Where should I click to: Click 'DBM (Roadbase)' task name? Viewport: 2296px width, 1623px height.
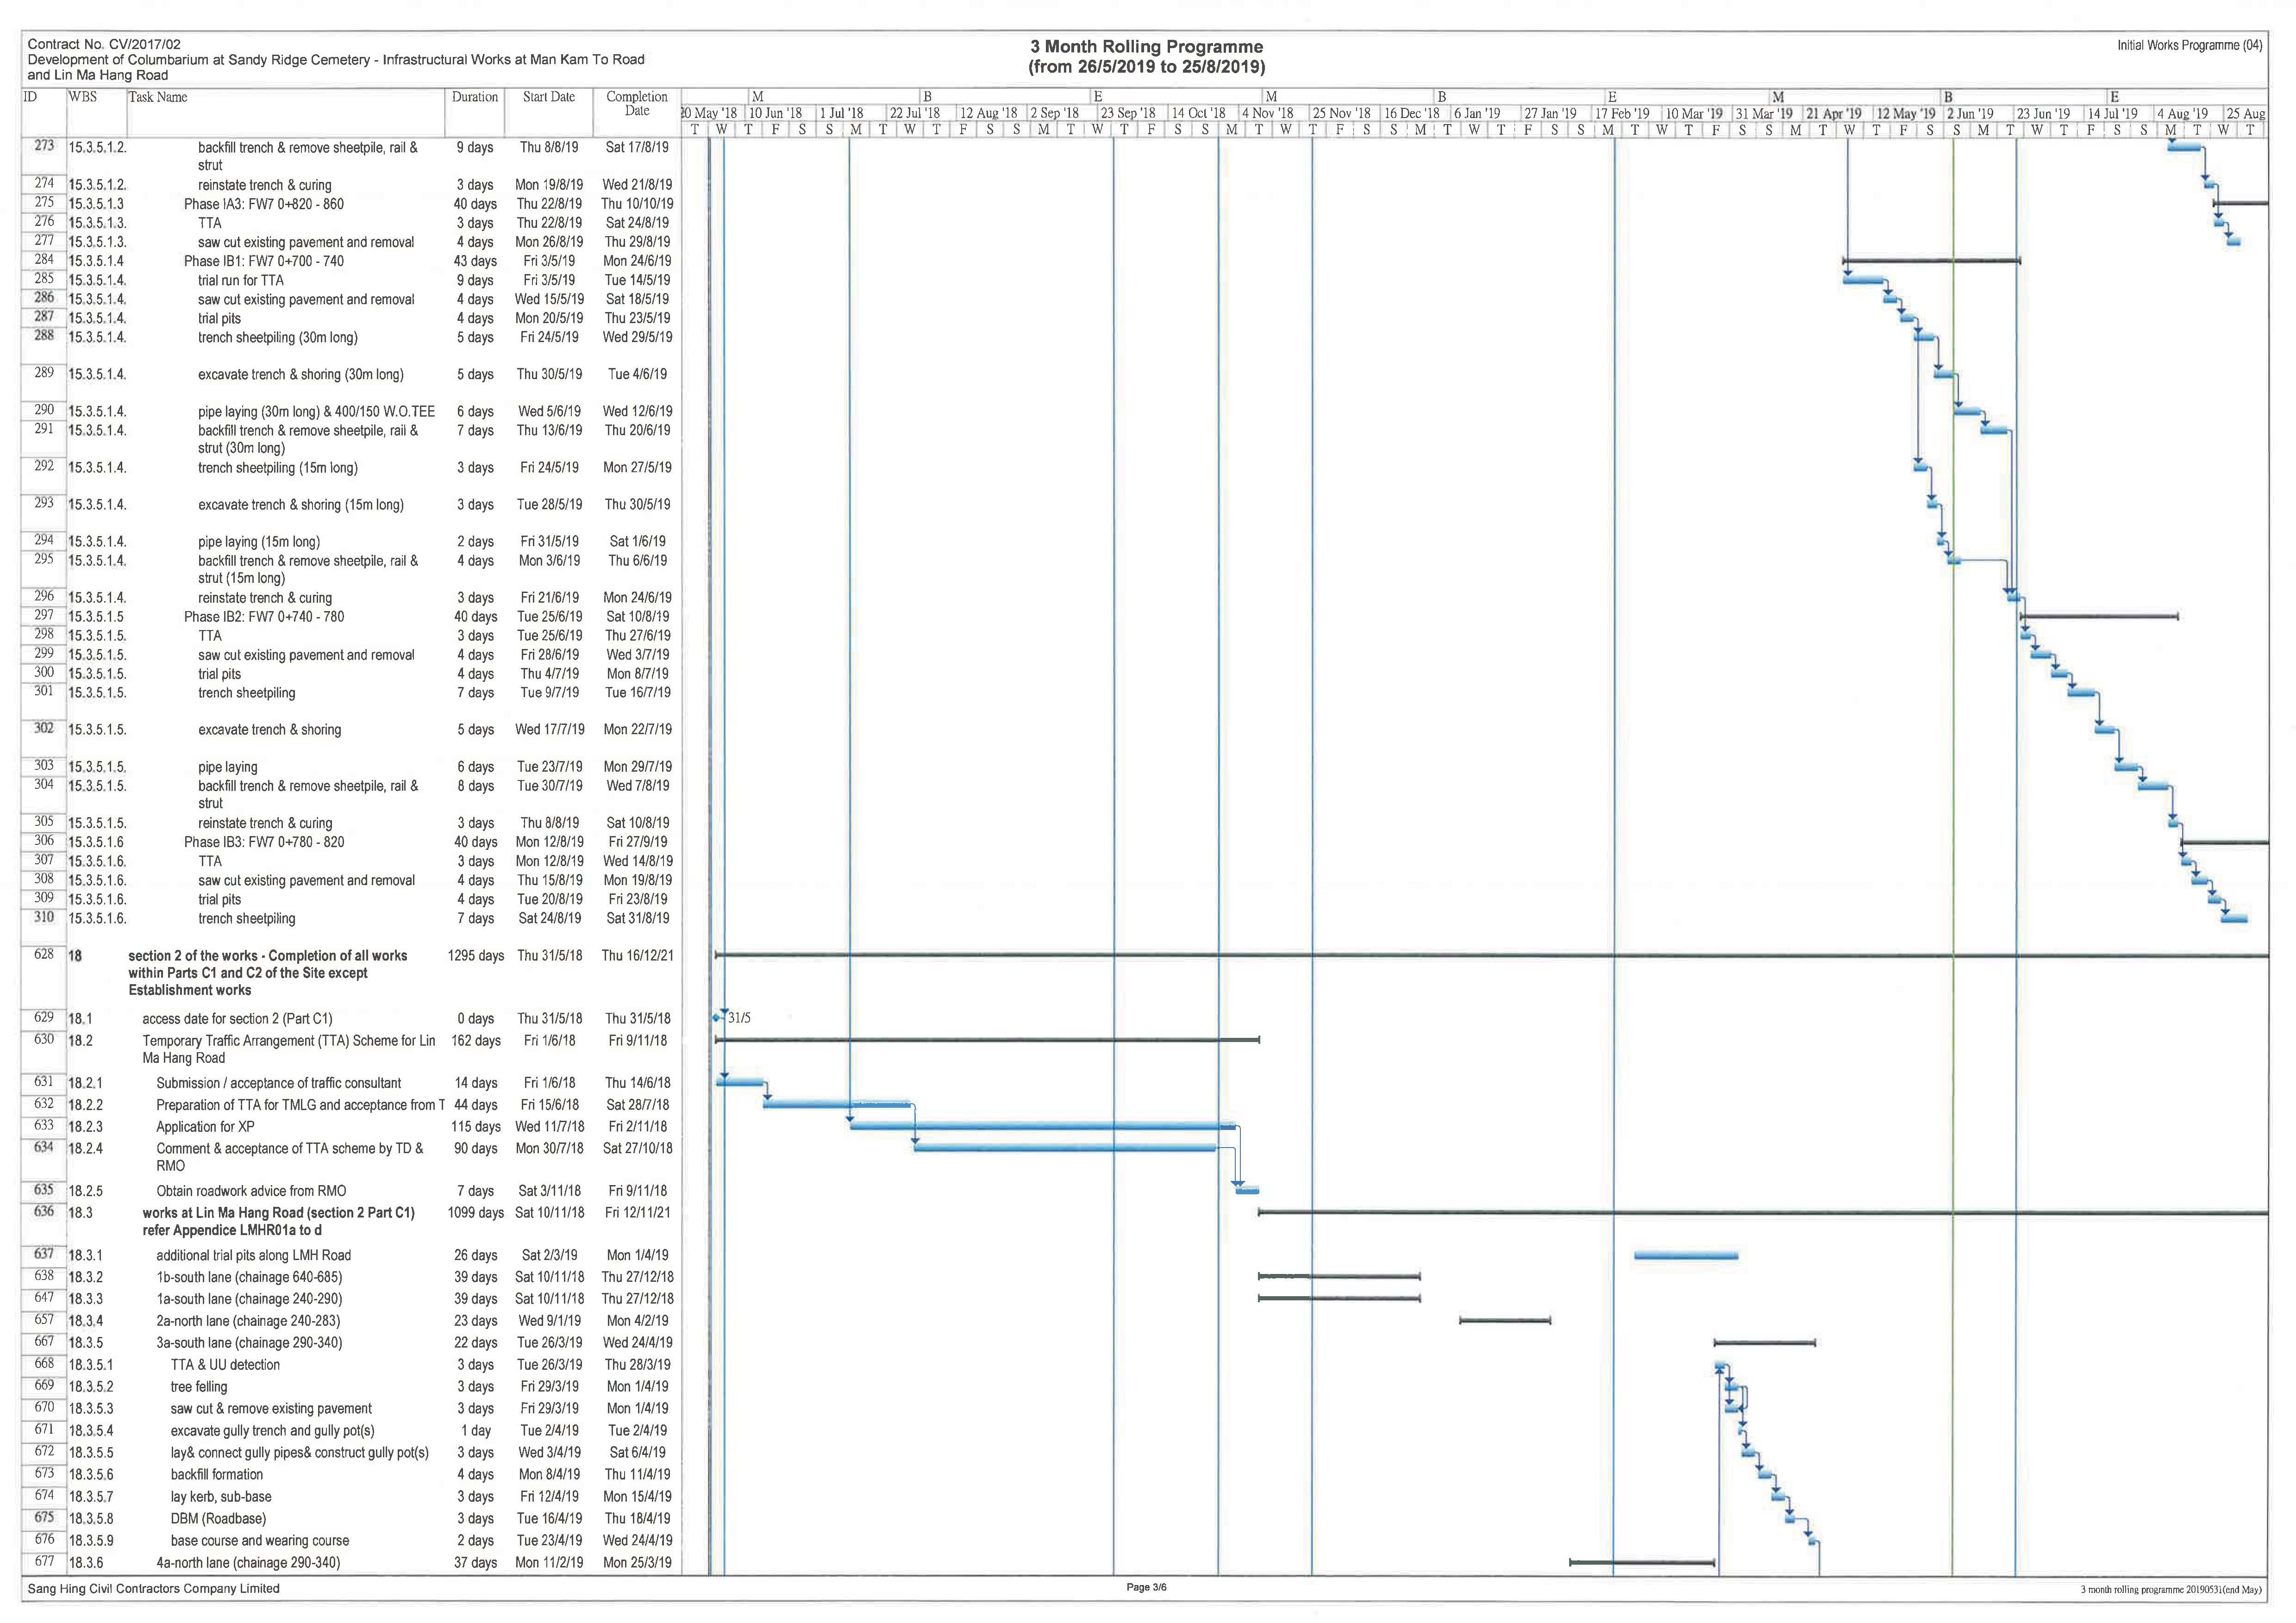coord(218,1518)
